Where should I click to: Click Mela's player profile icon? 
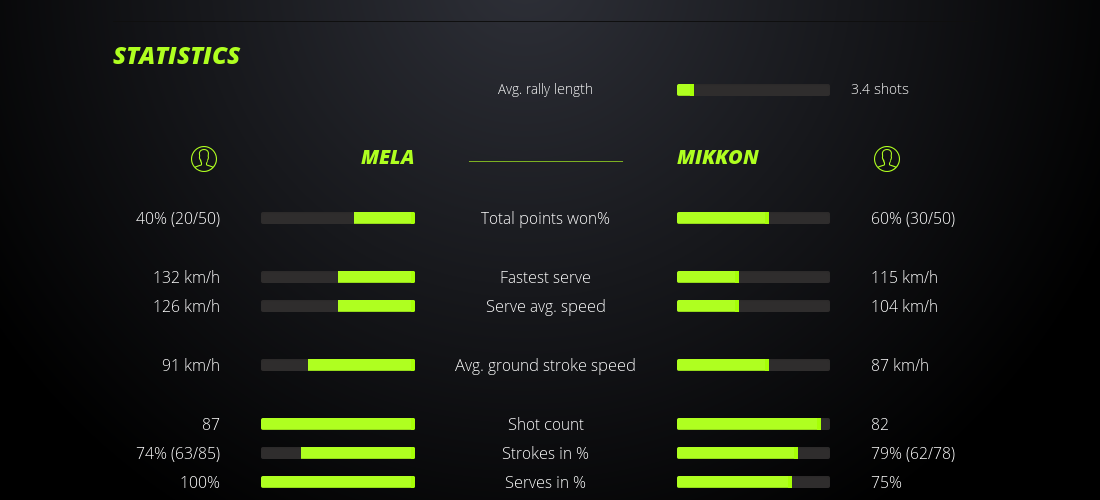pos(203,158)
